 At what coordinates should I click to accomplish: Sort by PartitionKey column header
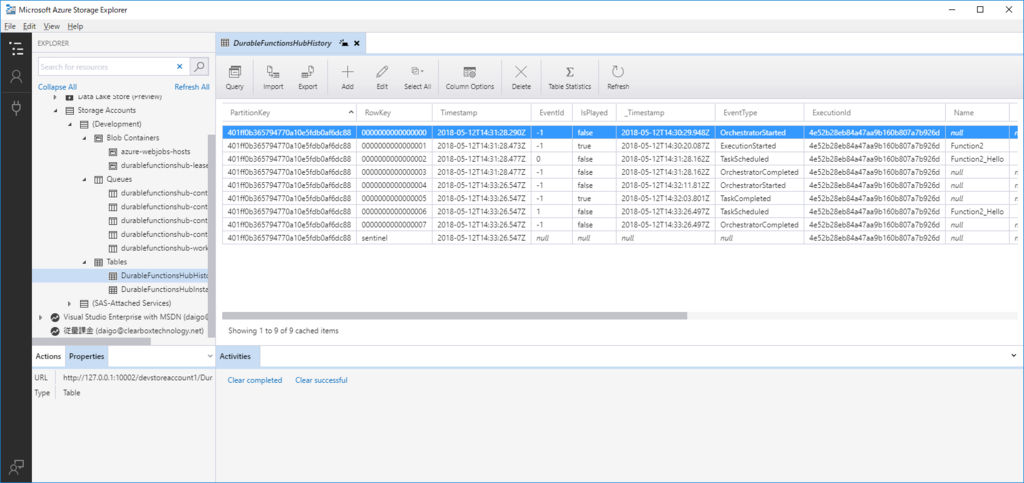click(x=289, y=112)
